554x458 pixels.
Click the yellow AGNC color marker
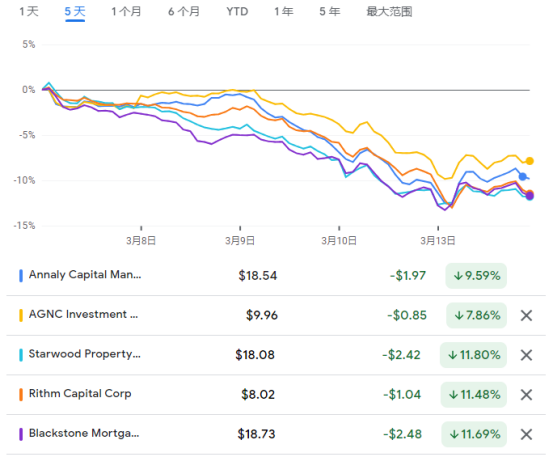(x=21, y=315)
